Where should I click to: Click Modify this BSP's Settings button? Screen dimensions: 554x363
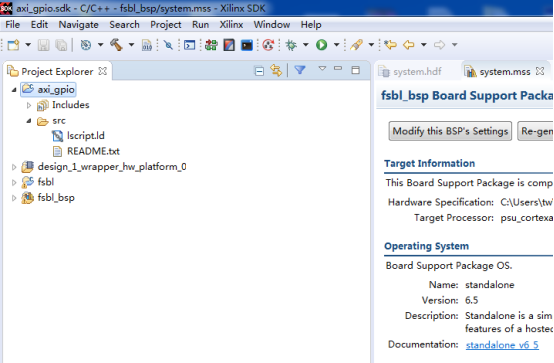(x=450, y=131)
